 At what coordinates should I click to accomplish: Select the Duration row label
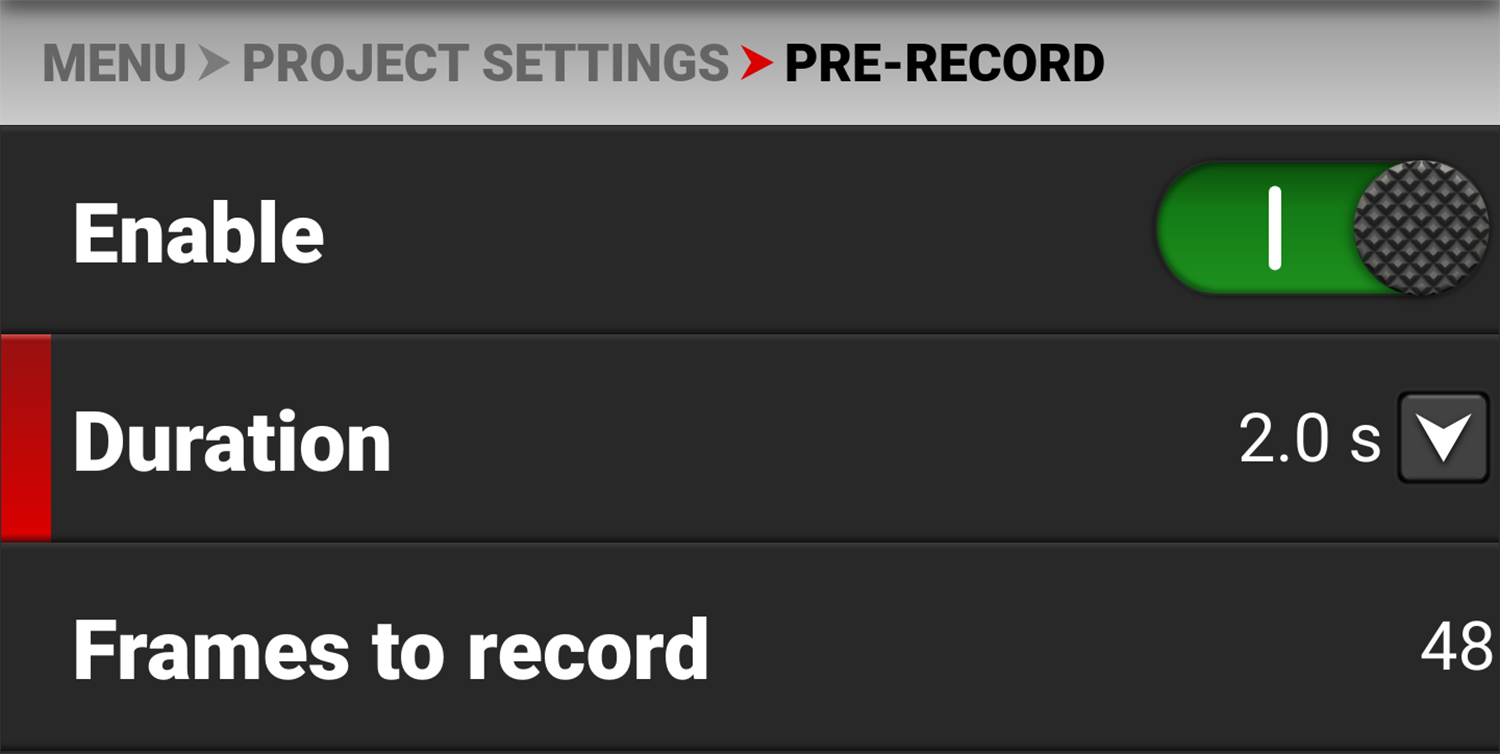click(231, 440)
